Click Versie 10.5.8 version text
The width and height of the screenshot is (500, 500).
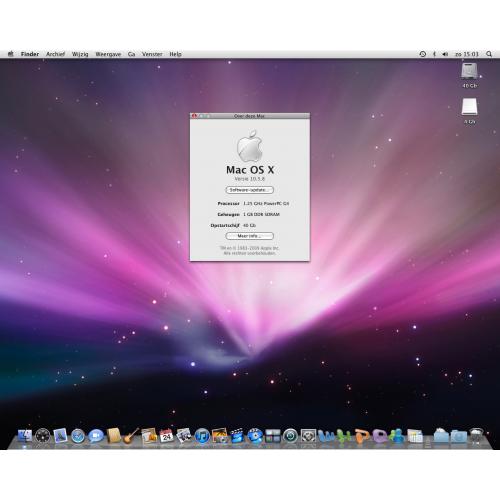(250, 179)
